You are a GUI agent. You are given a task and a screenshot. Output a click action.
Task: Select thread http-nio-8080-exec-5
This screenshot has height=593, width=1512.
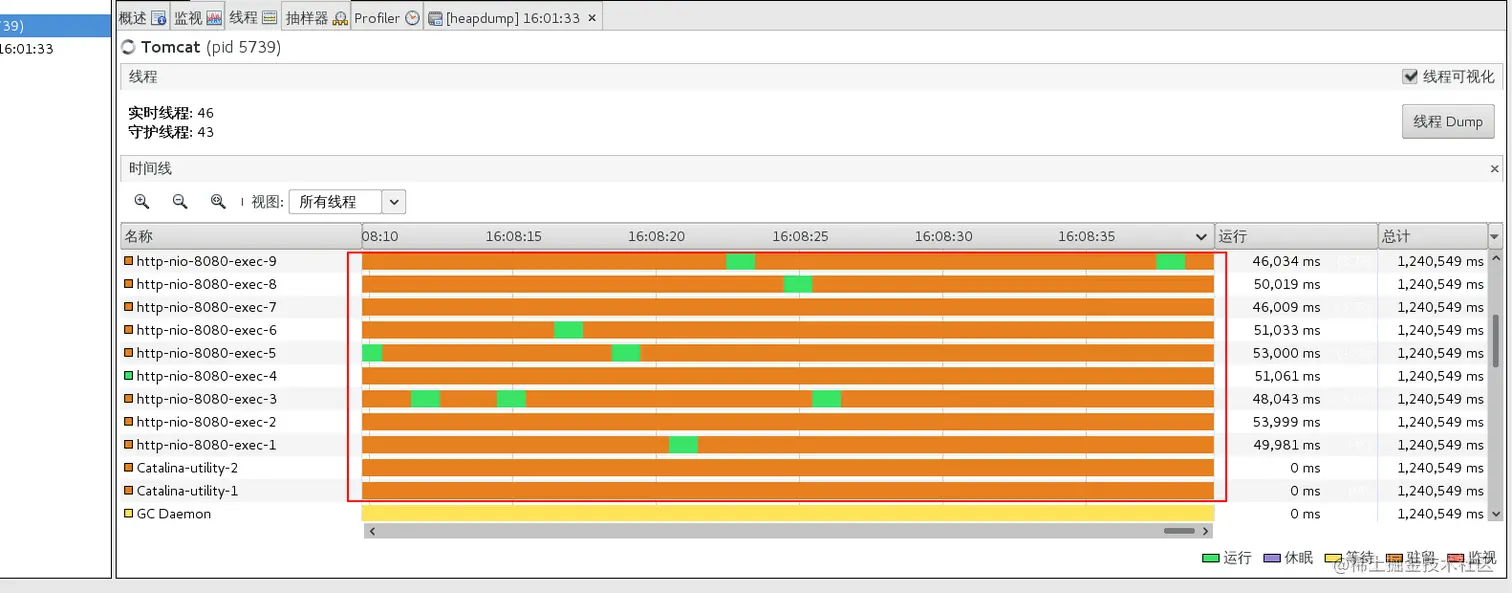coord(206,353)
